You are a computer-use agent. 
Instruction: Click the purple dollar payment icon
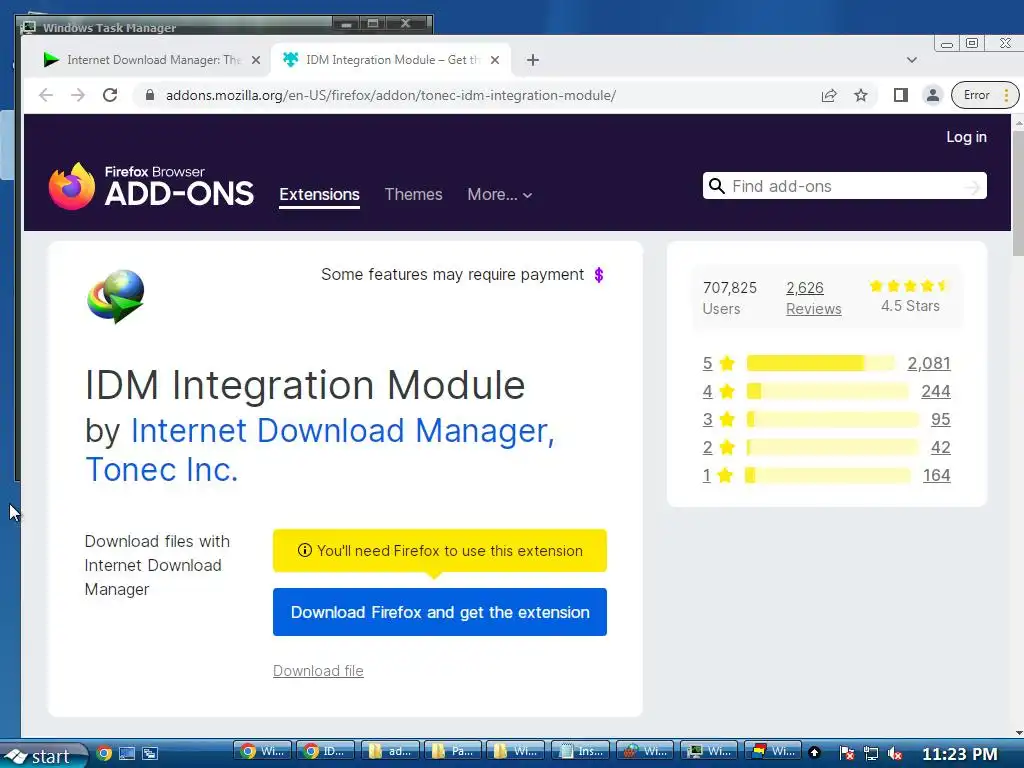[x=599, y=275]
